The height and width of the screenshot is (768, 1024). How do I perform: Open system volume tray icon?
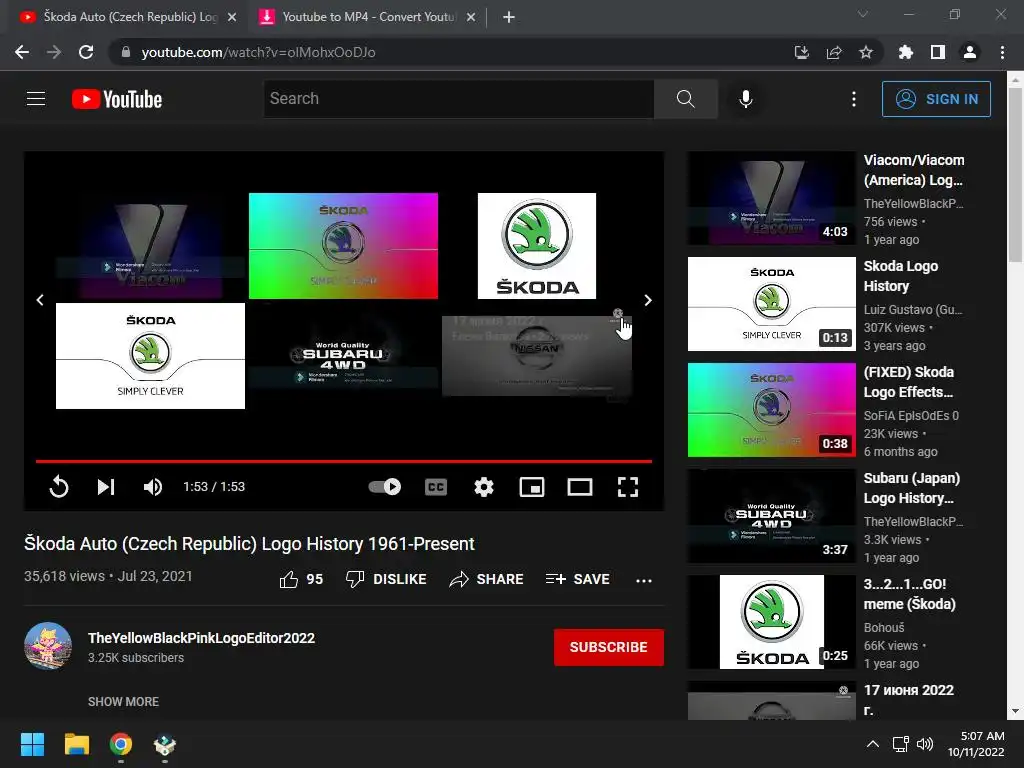click(925, 744)
